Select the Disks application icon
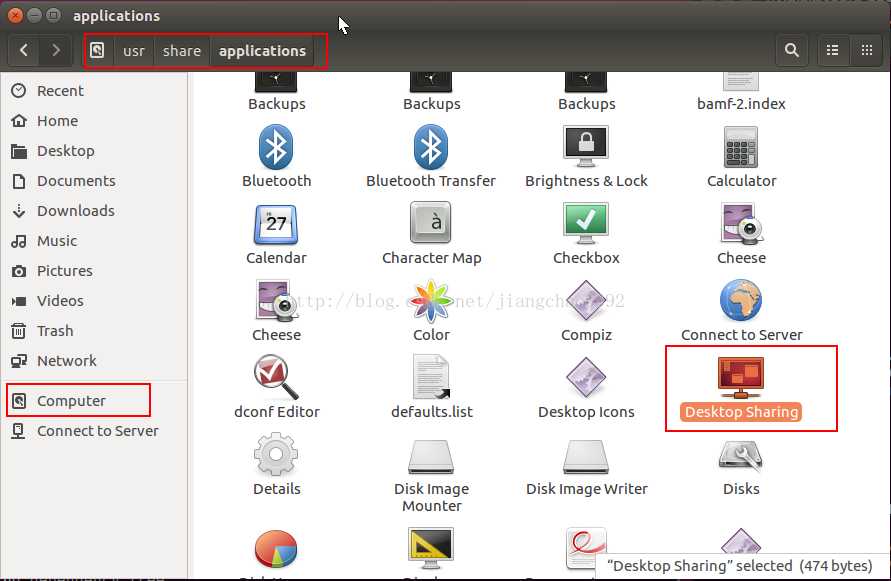The height and width of the screenshot is (581, 891). coord(741,456)
